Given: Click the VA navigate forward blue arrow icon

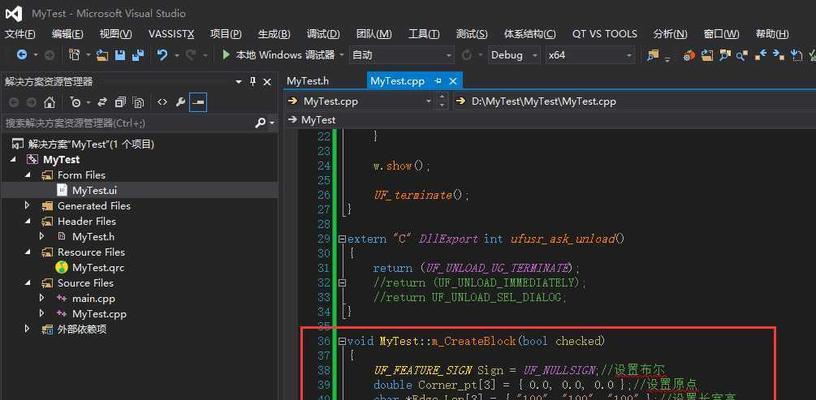Looking at the screenshot, I should pos(779,55).
